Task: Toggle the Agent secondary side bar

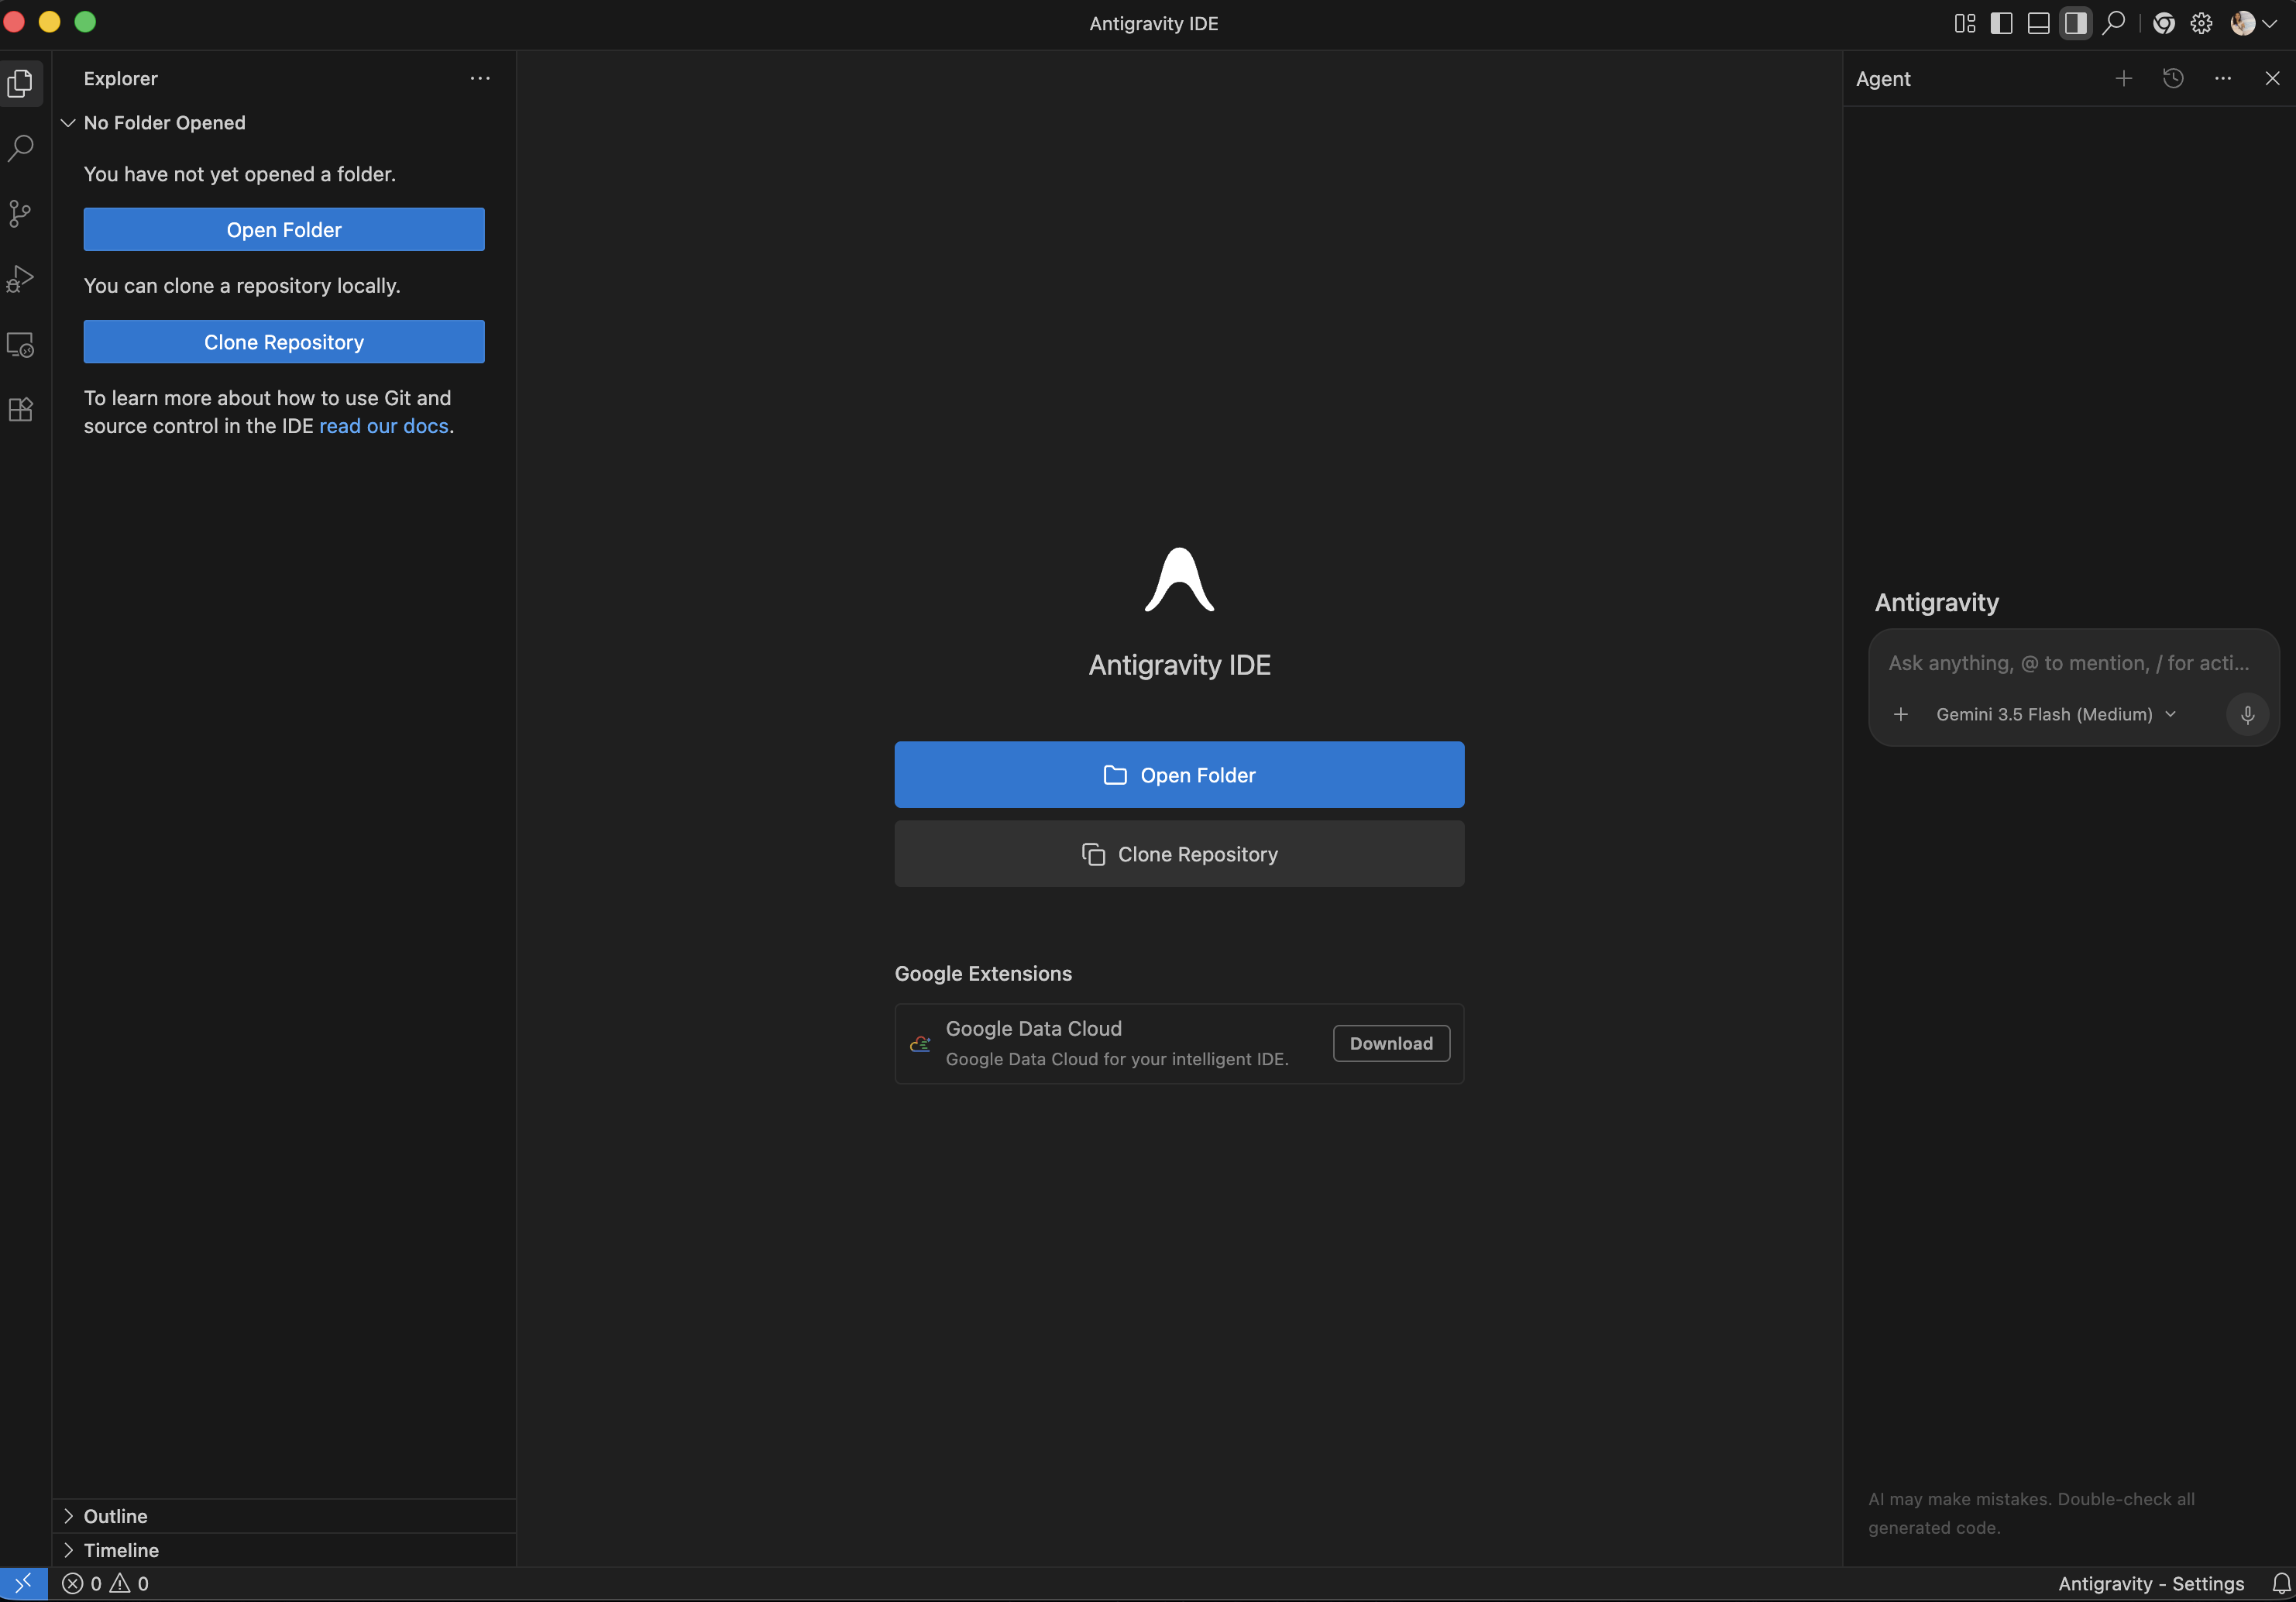Action: coord(2075,23)
